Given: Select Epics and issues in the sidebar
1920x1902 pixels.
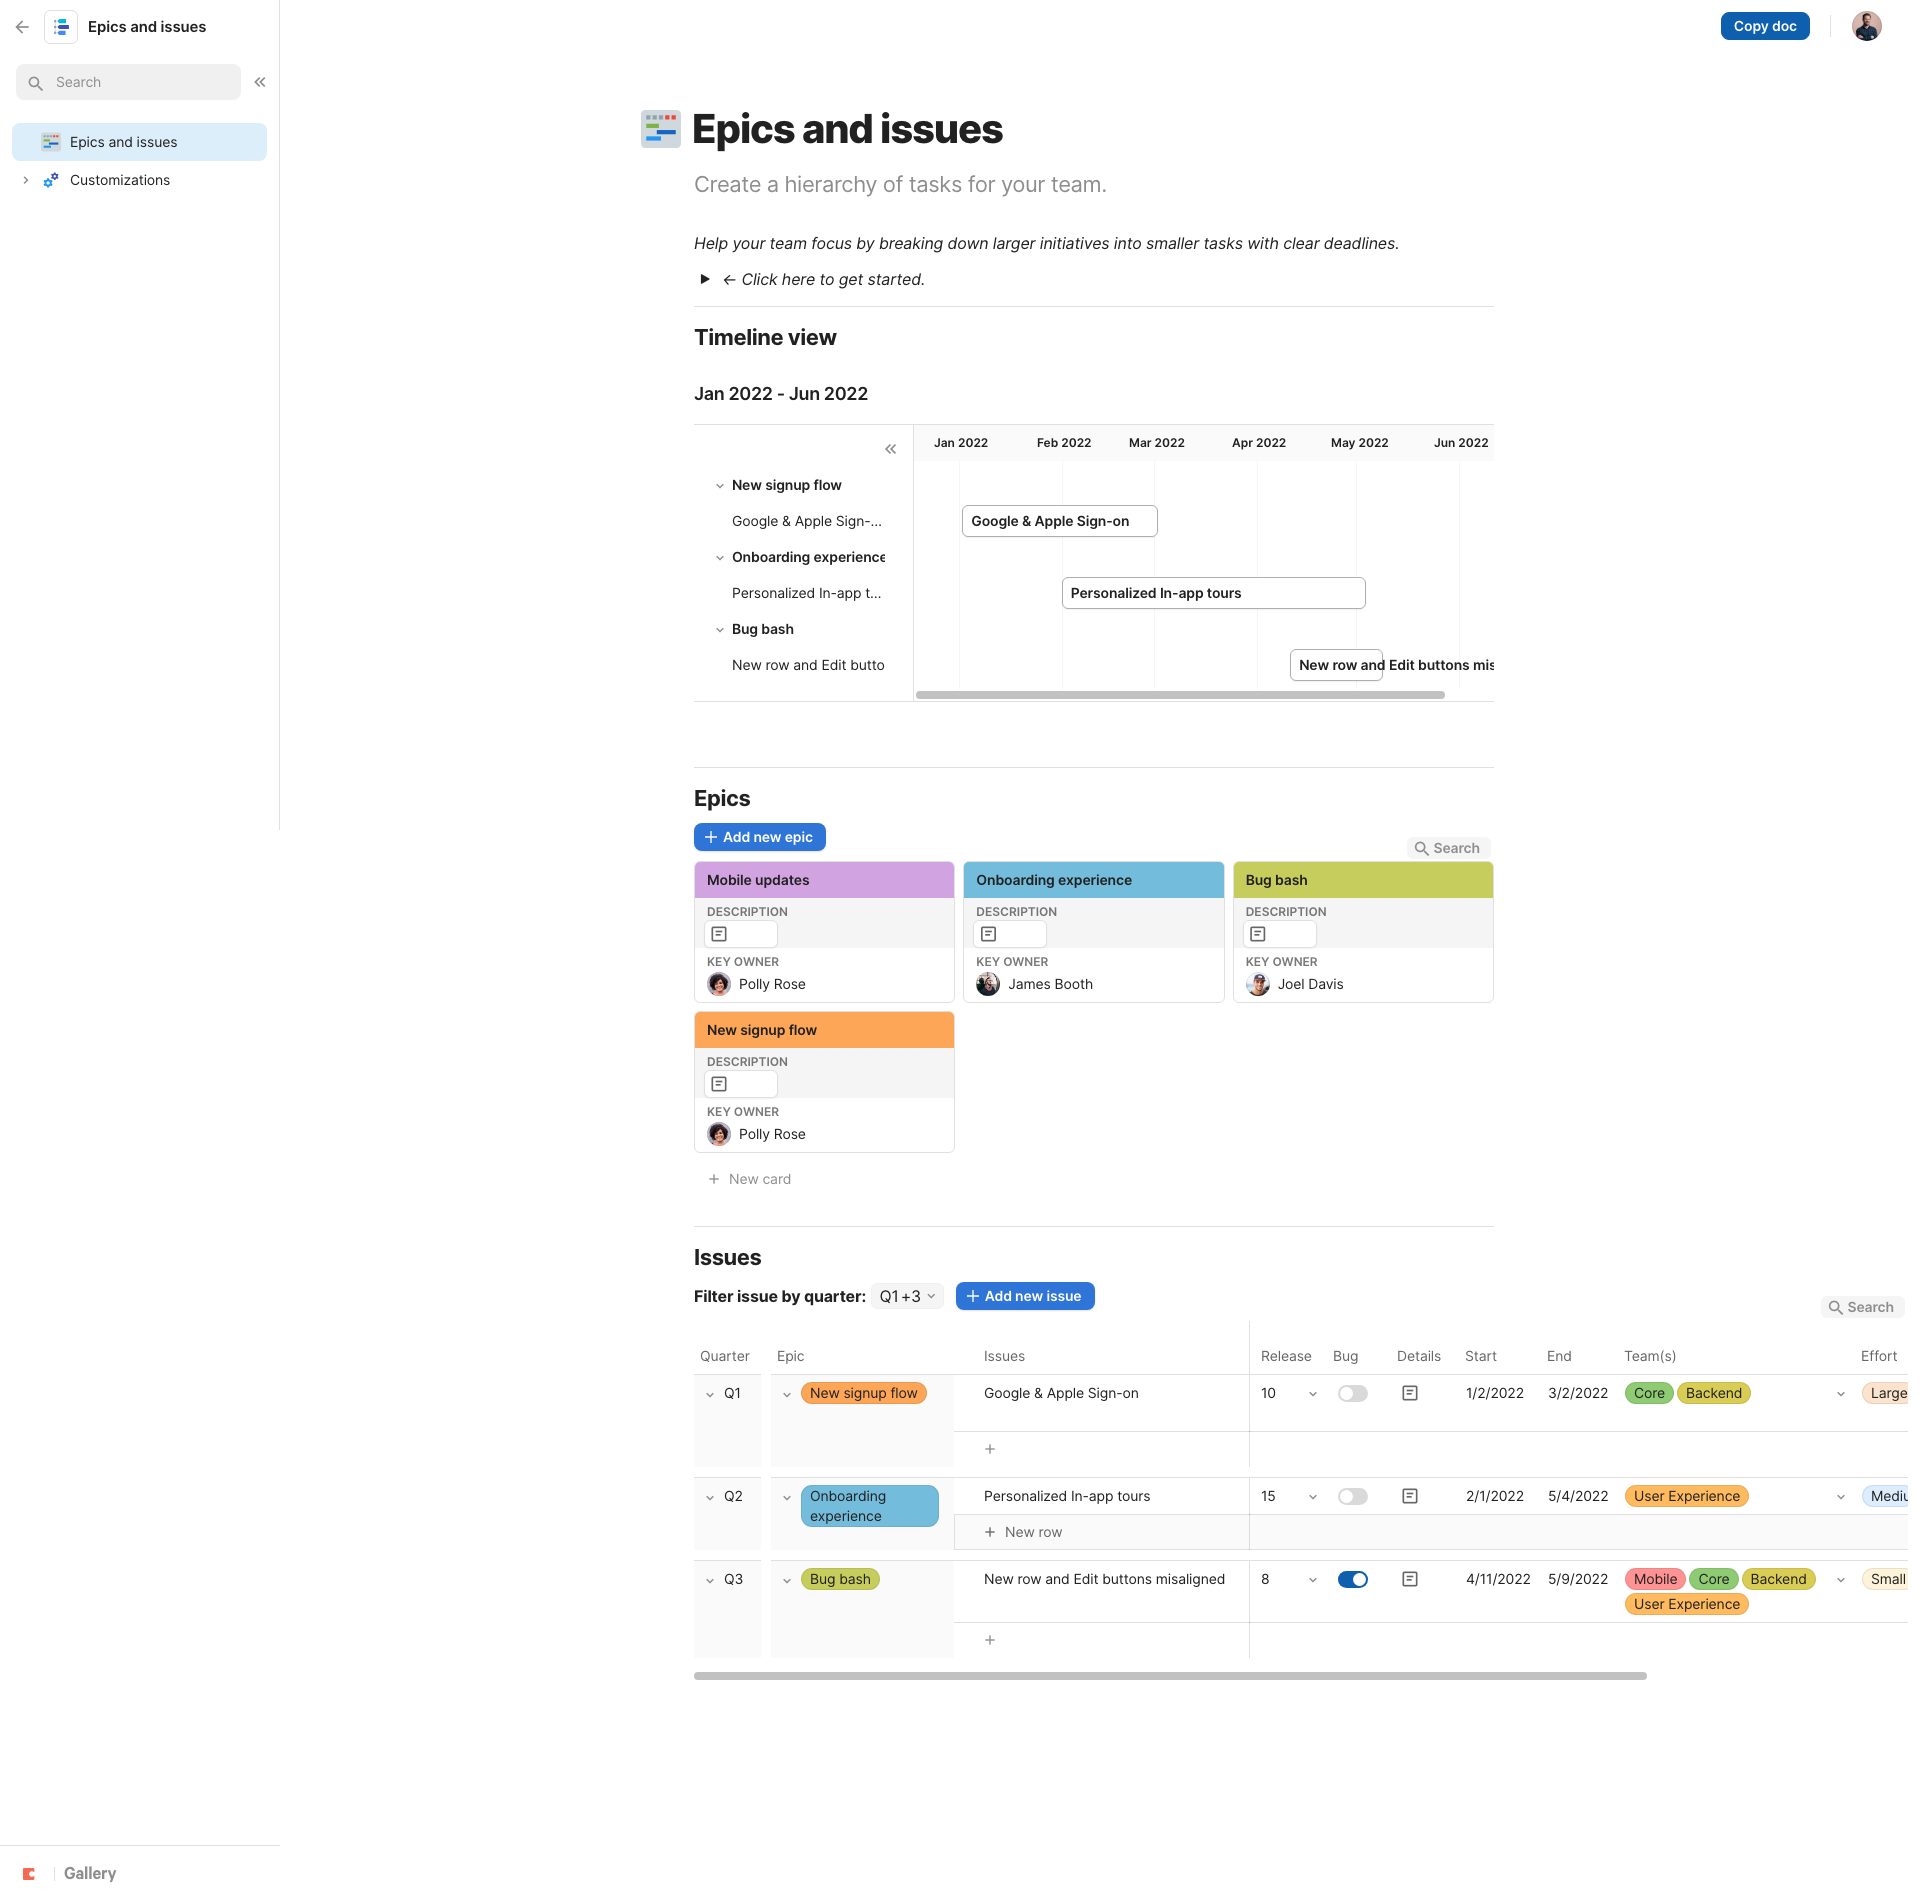Looking at the screenshot, I should point(123,141).
